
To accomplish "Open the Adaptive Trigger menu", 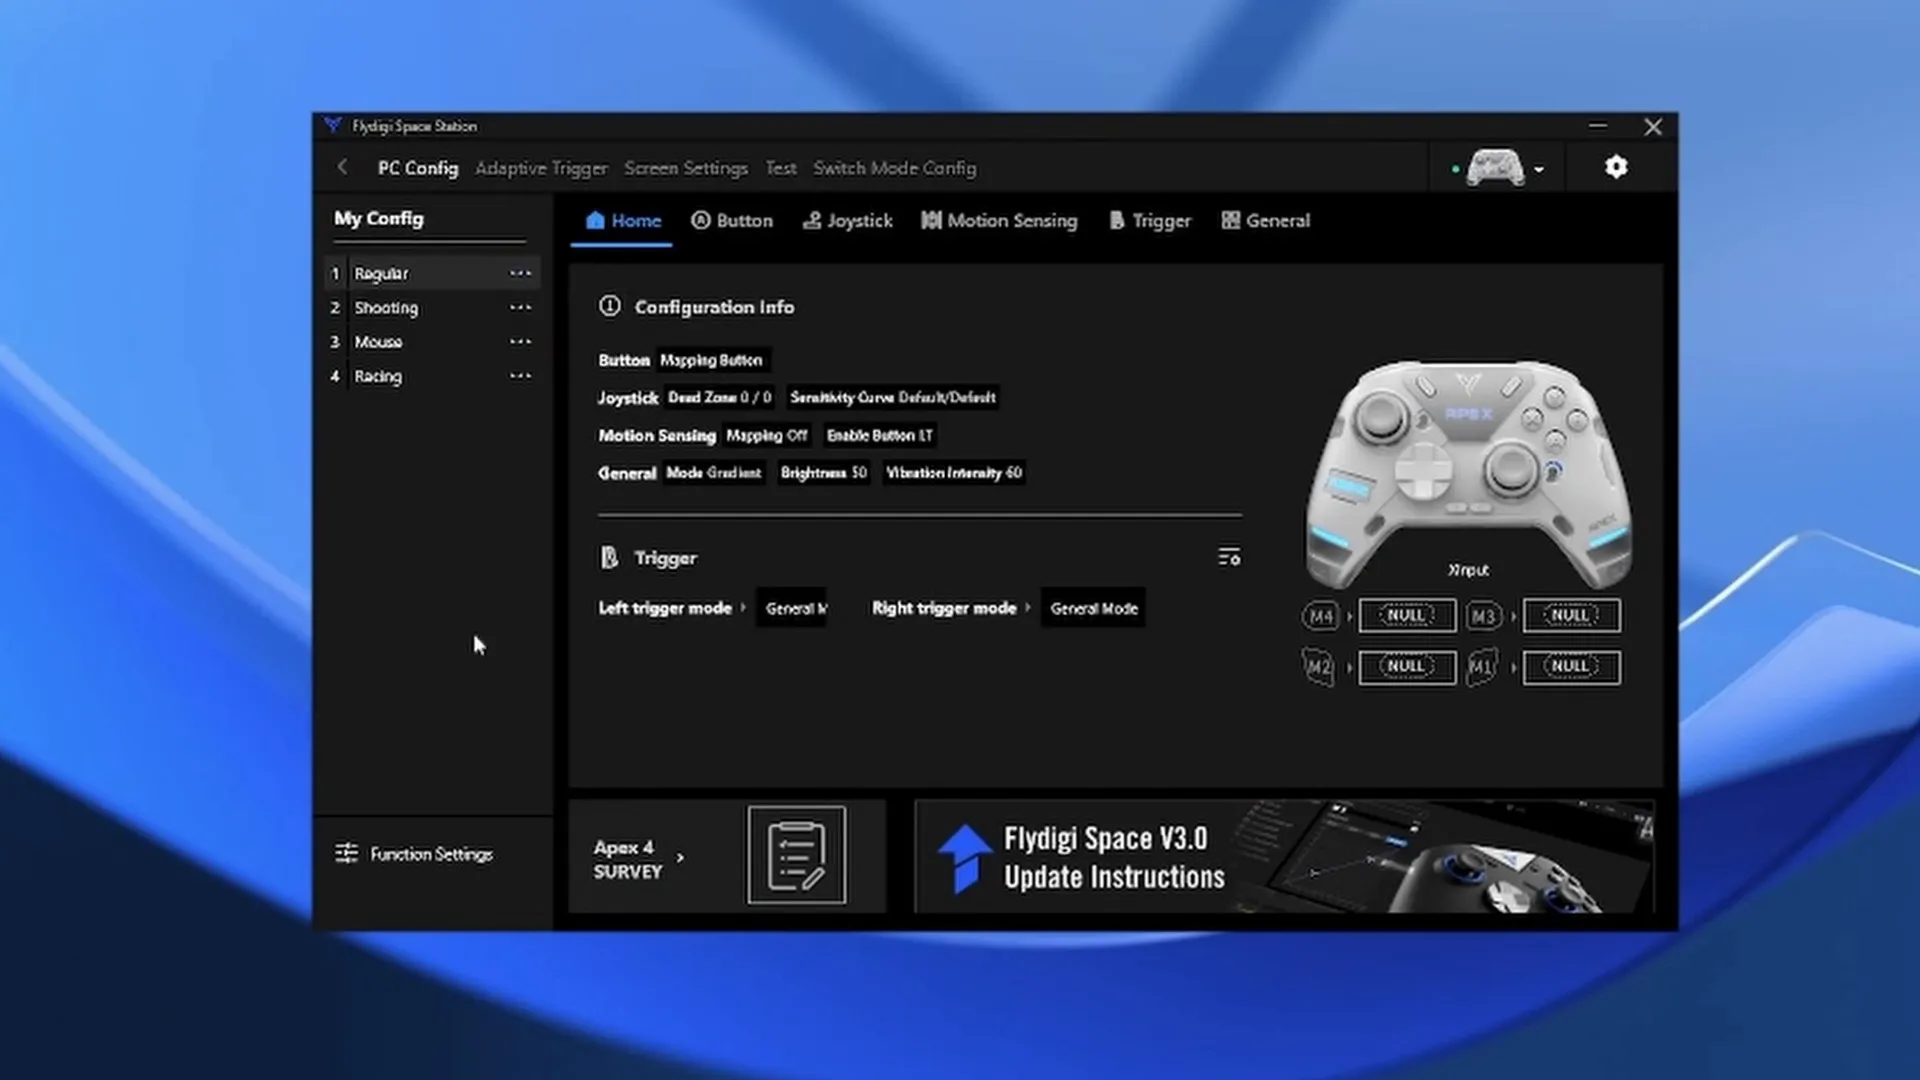I will click(x=541, y=168).
